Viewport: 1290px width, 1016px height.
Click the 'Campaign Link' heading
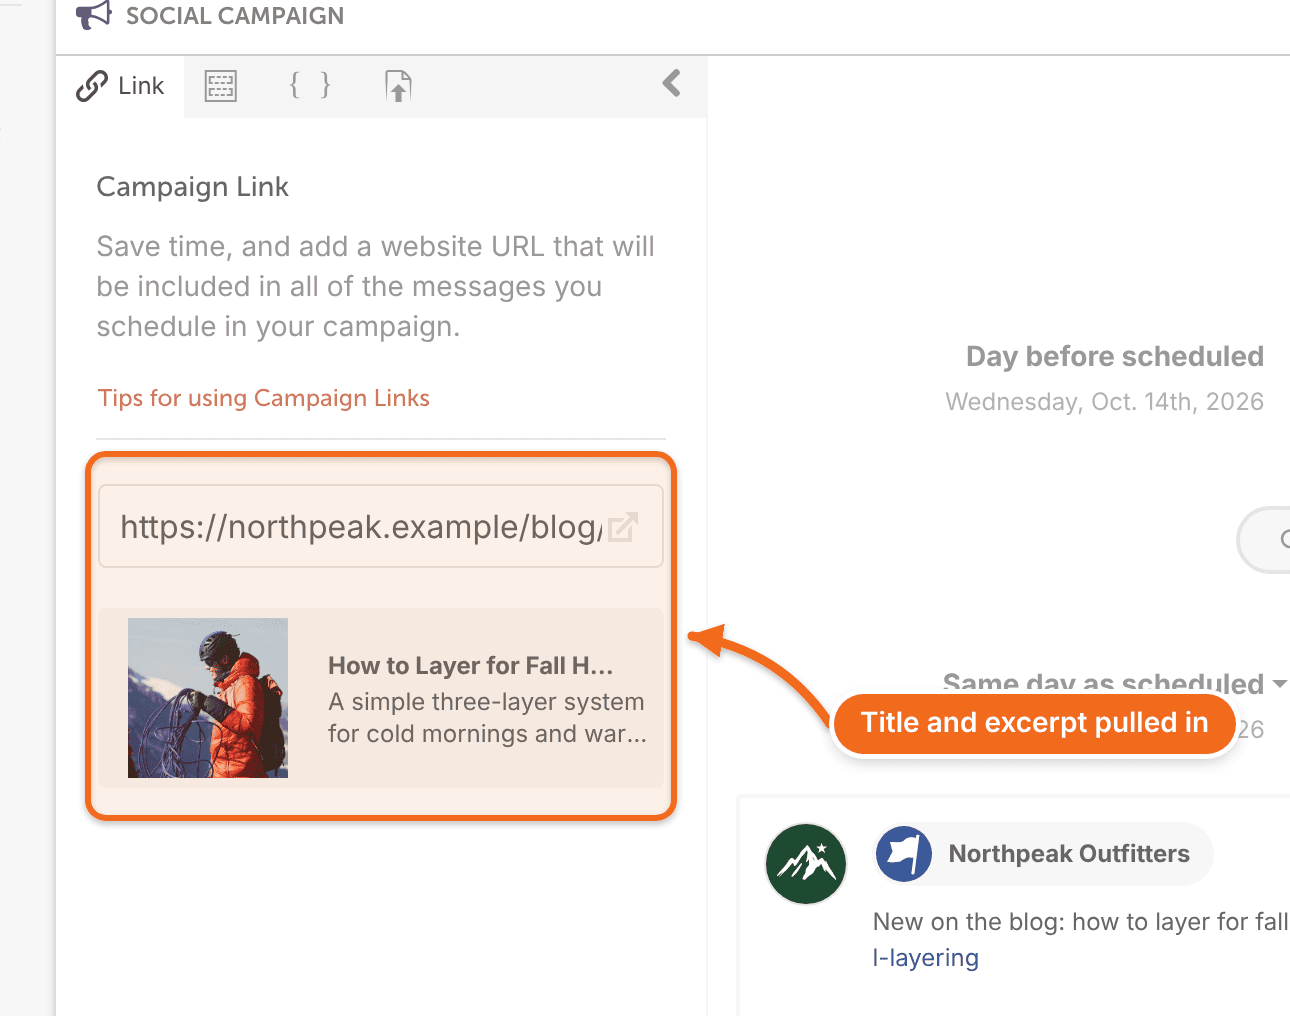tap(193, 187)
